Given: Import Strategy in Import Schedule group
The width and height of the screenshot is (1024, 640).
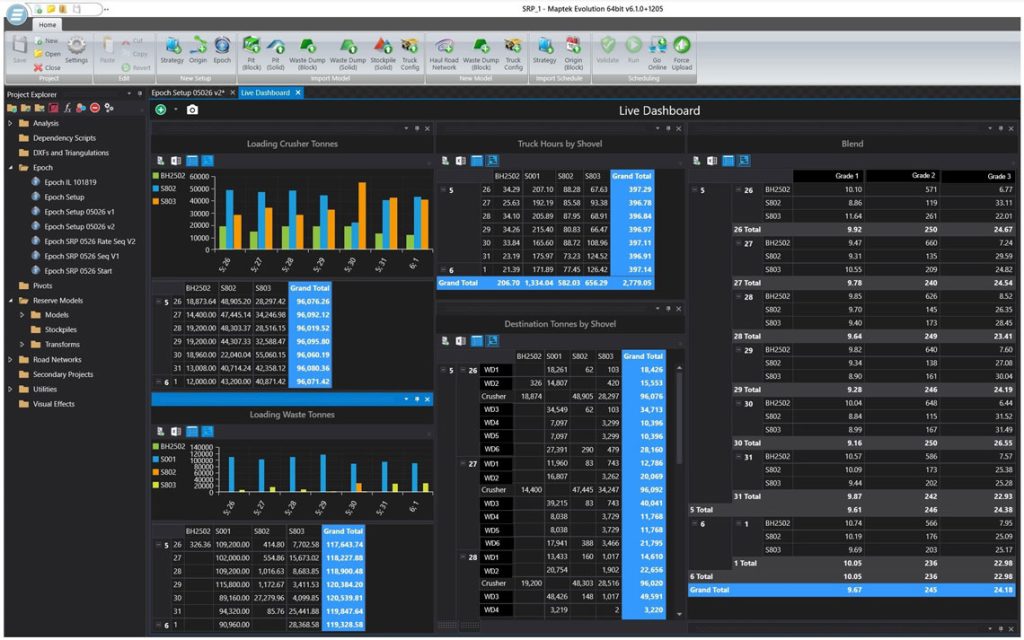Looking at the screenshot, I should (x=545, y=50).
